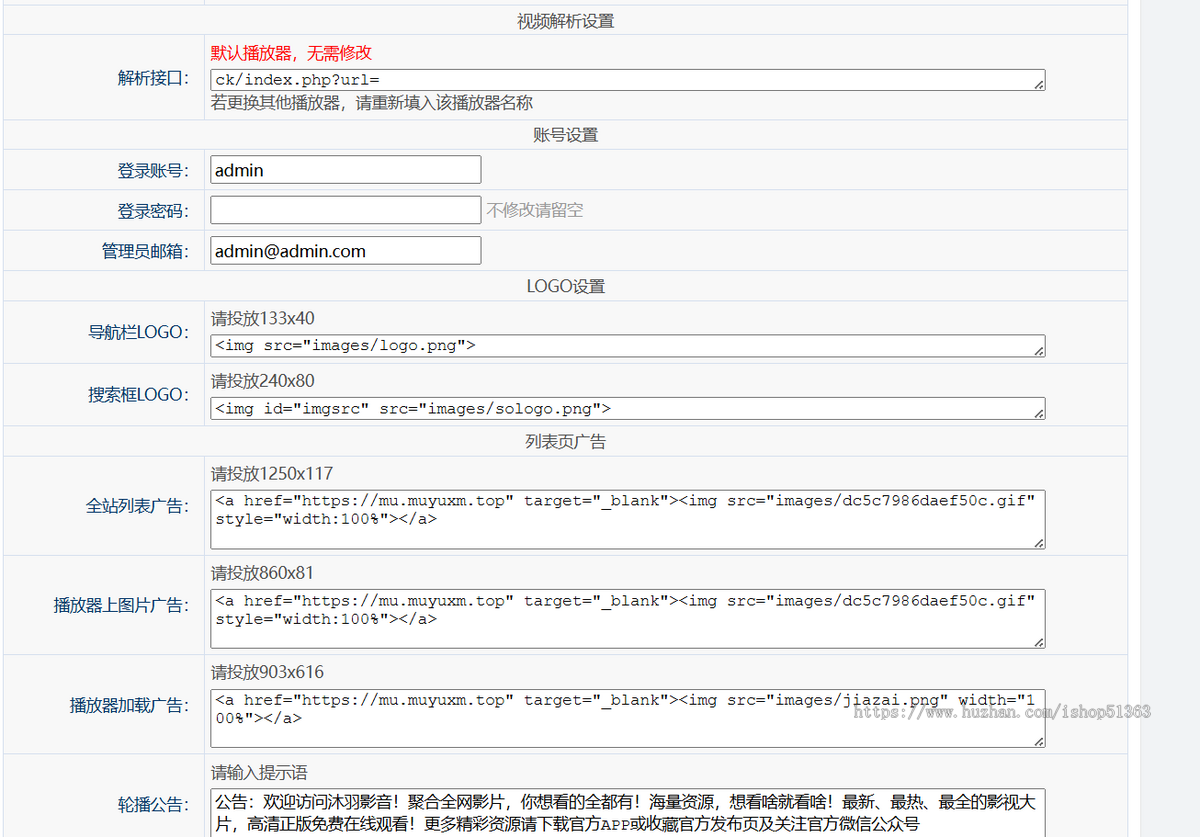Click the red 默认播放器，无需修改 notice

pyautogui.click(x=291, y=53)
